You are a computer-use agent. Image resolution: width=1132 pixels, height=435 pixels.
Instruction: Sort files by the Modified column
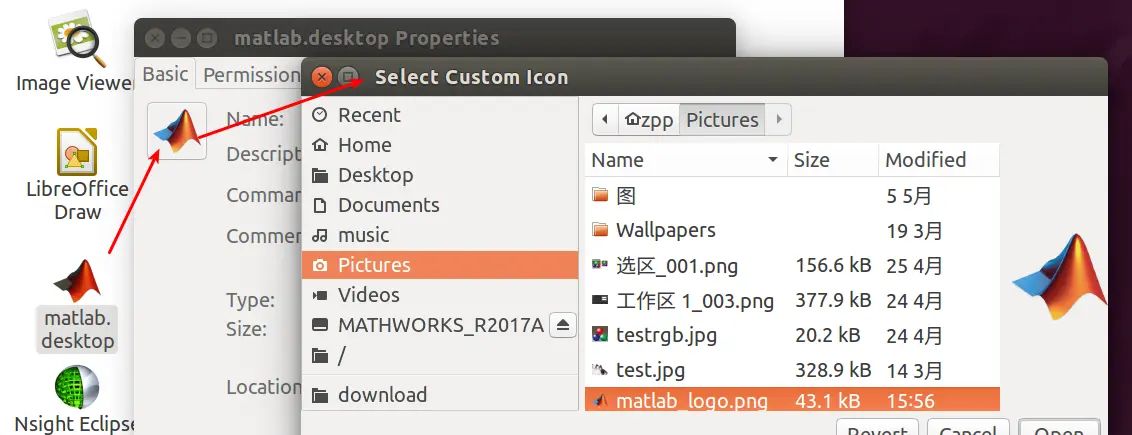(x=939, y=160)
